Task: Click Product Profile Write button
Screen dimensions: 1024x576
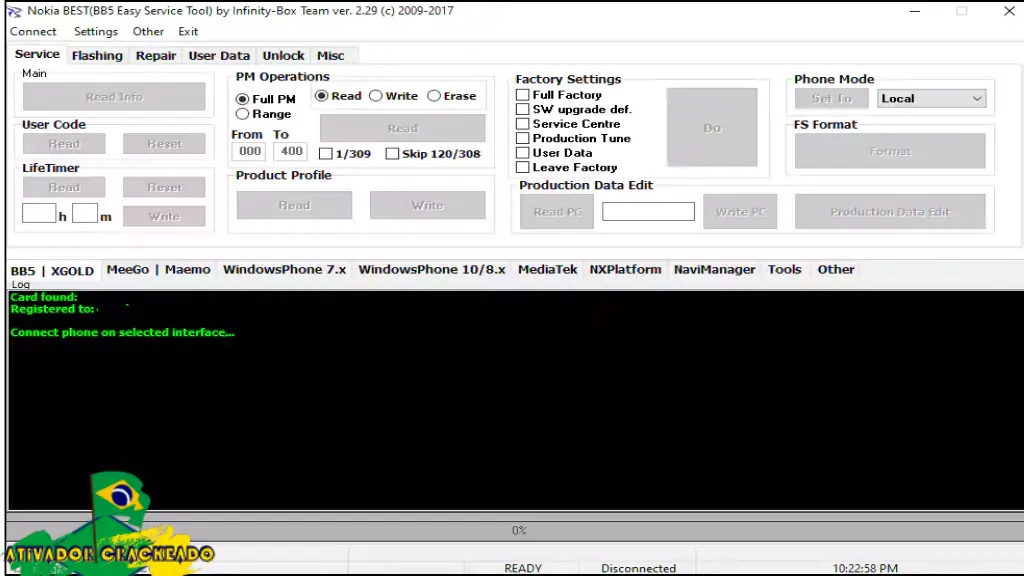Action: (428, 205)
